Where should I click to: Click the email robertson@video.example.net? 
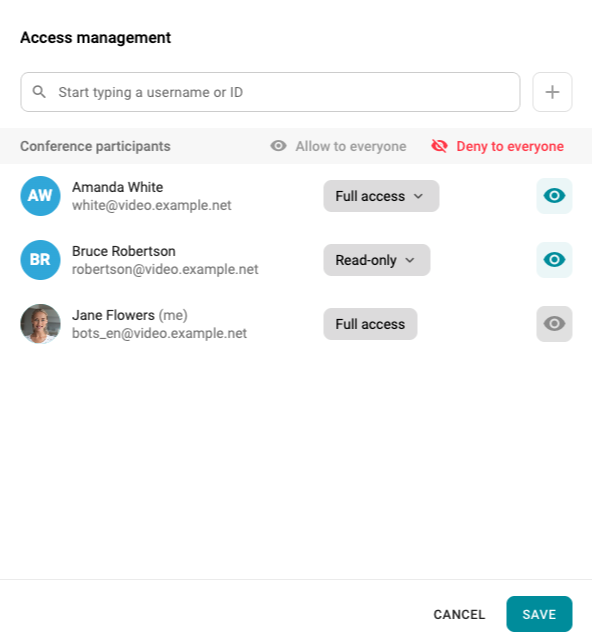coord(165,269)
